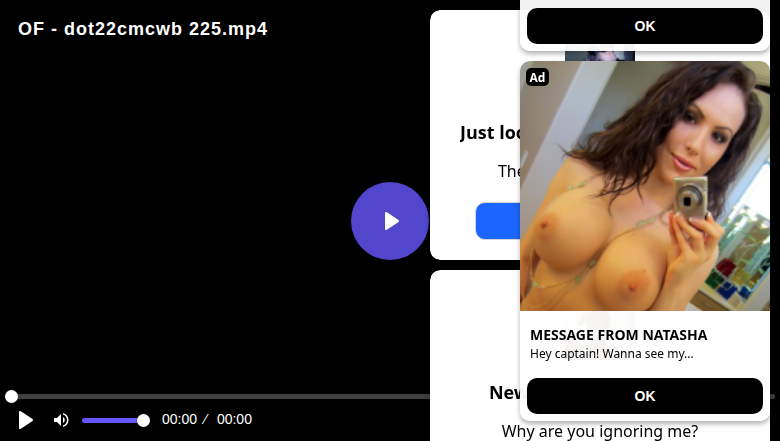Click the partly hidden 'New' heading in the lower card
780x441 pixels.
pos(505,393)
